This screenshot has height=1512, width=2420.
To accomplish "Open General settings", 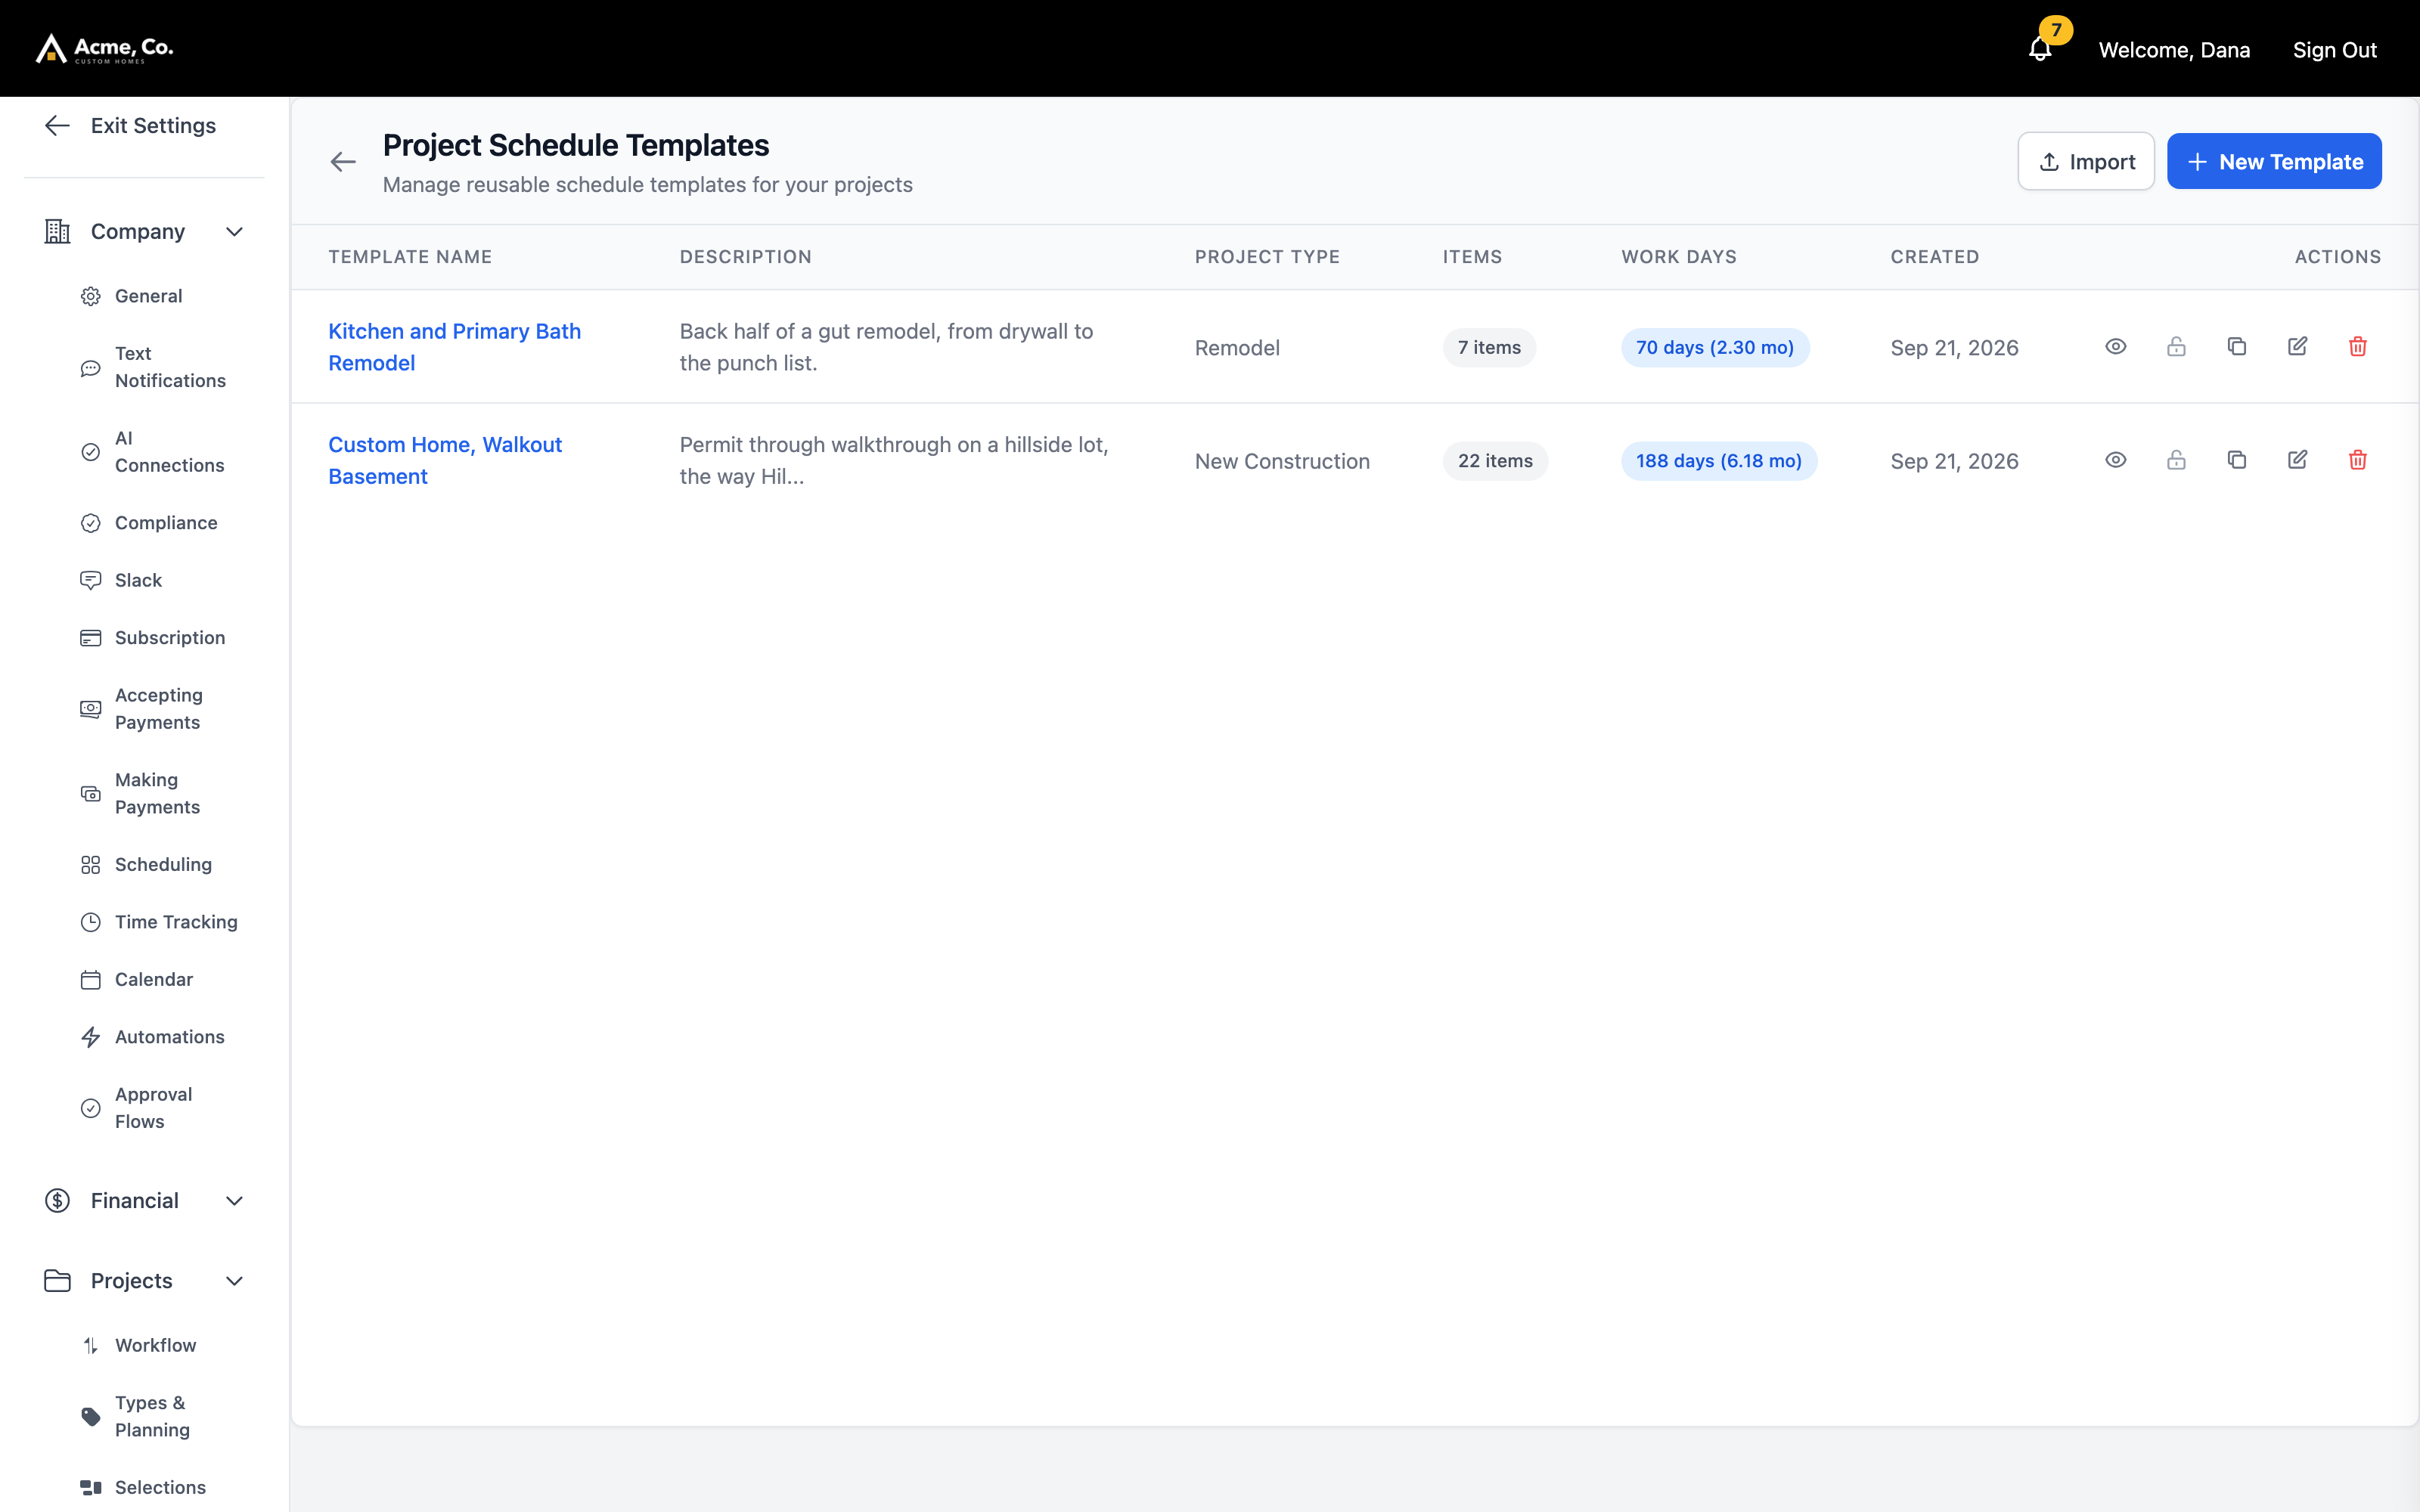I will tap(148, 296).
